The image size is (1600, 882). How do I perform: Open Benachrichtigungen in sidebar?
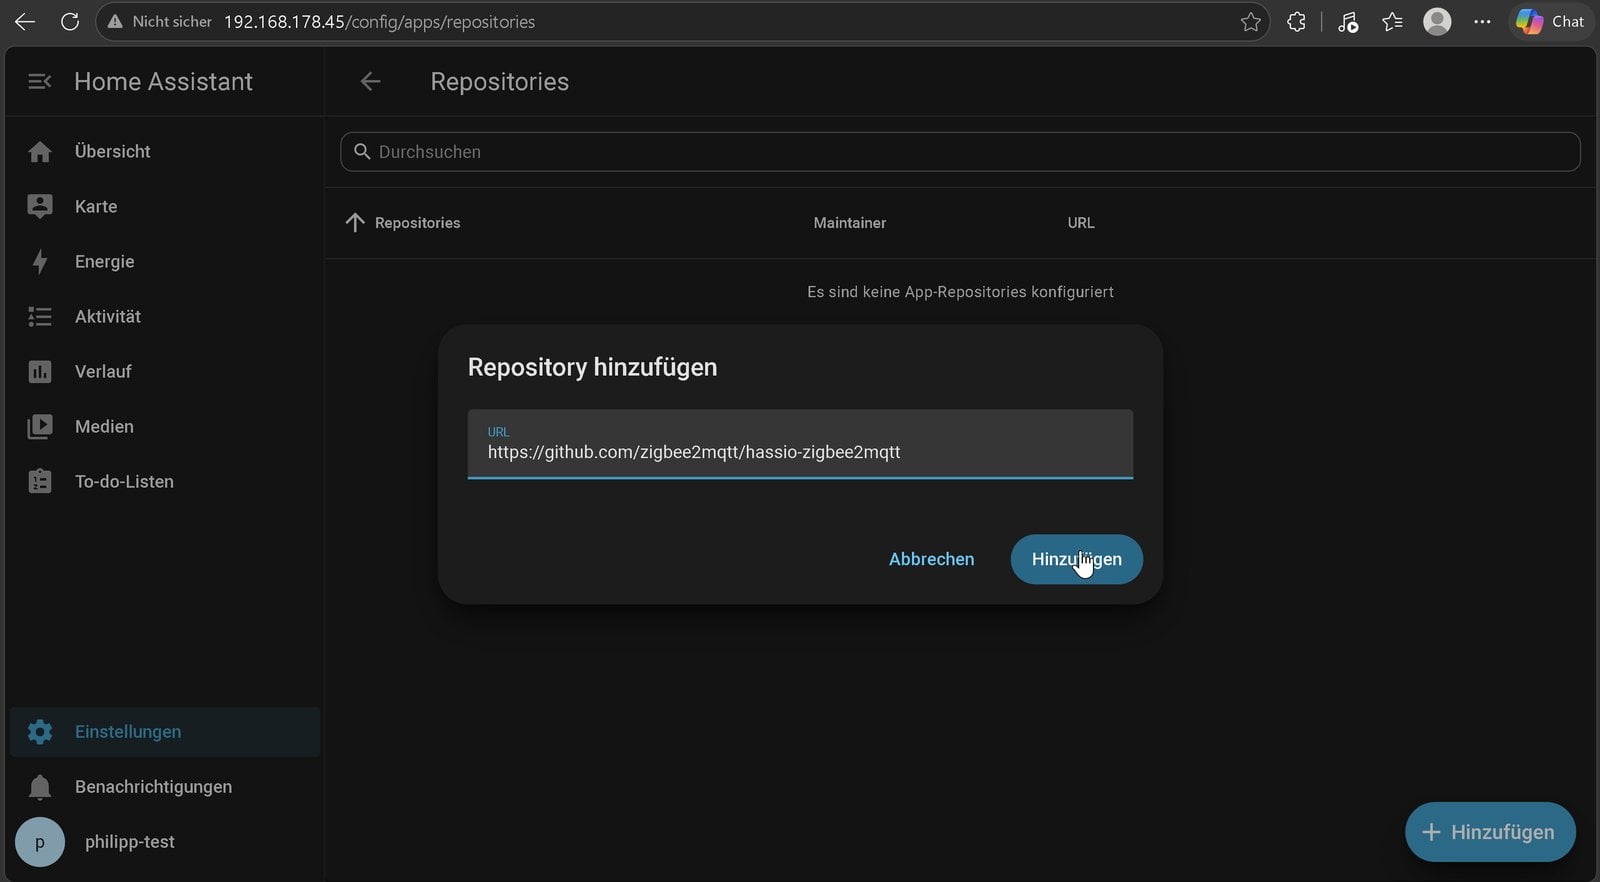coord(165,787)
